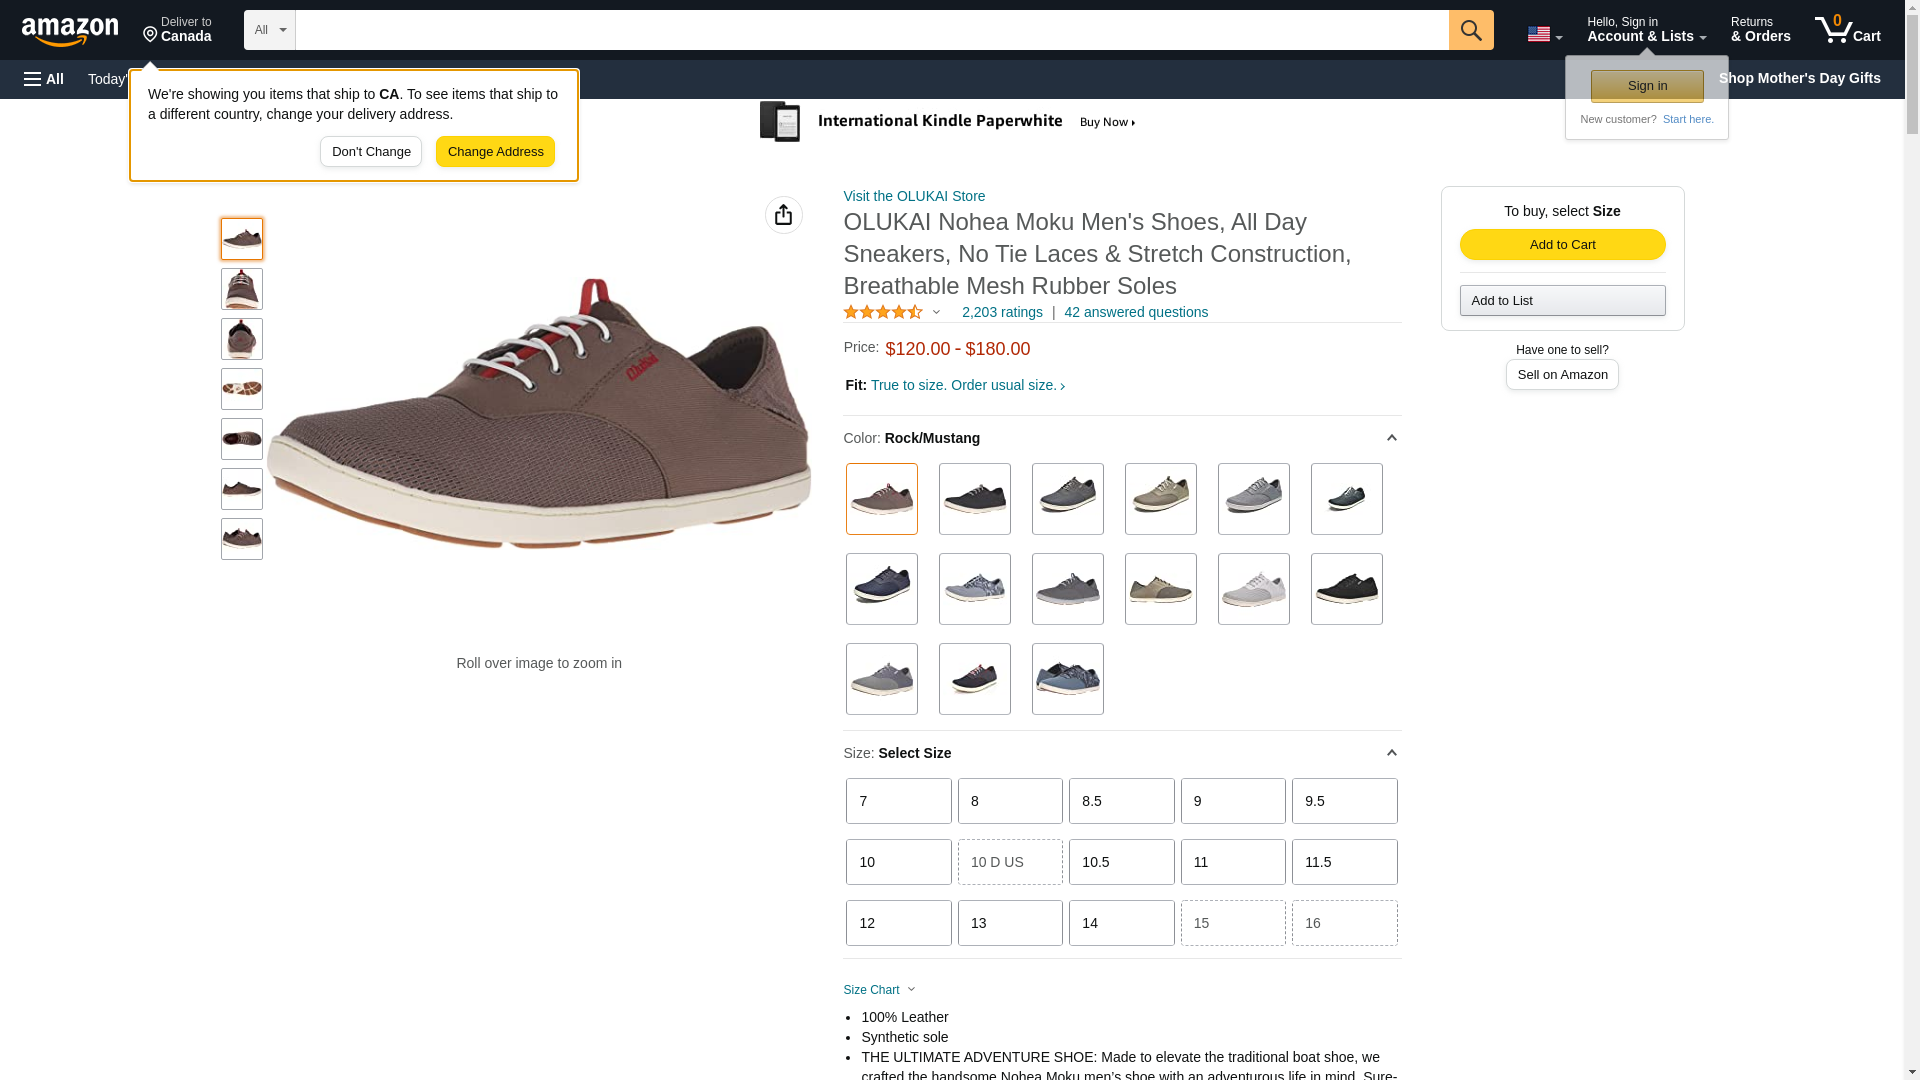Open the 42 answered questions link
The height and width of the screenshot is (1080, 1920).
[1135, 312]
